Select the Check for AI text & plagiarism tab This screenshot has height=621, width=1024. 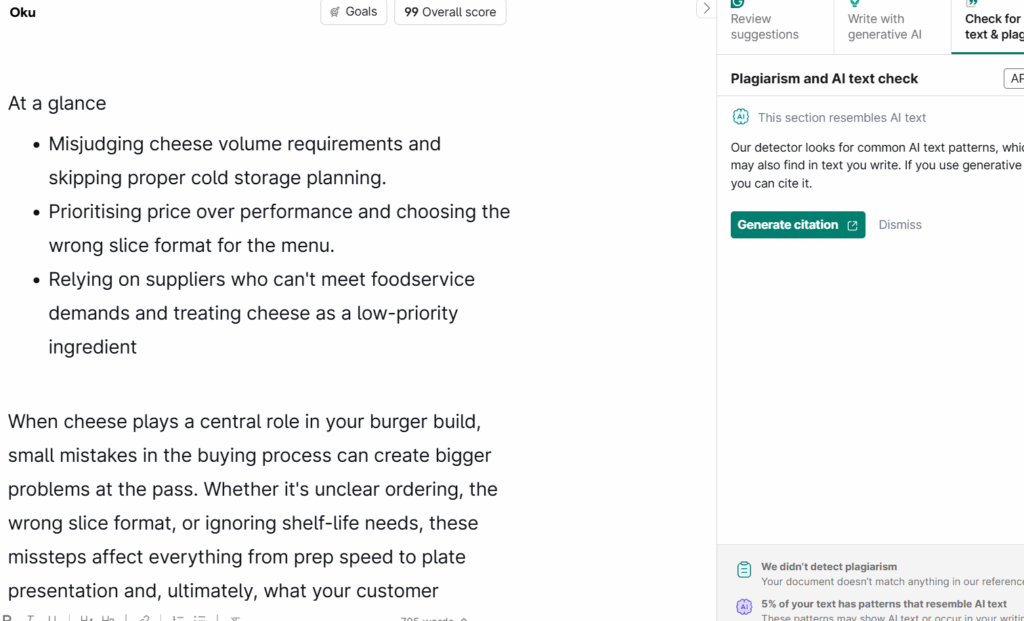click(x=993, y=26)
